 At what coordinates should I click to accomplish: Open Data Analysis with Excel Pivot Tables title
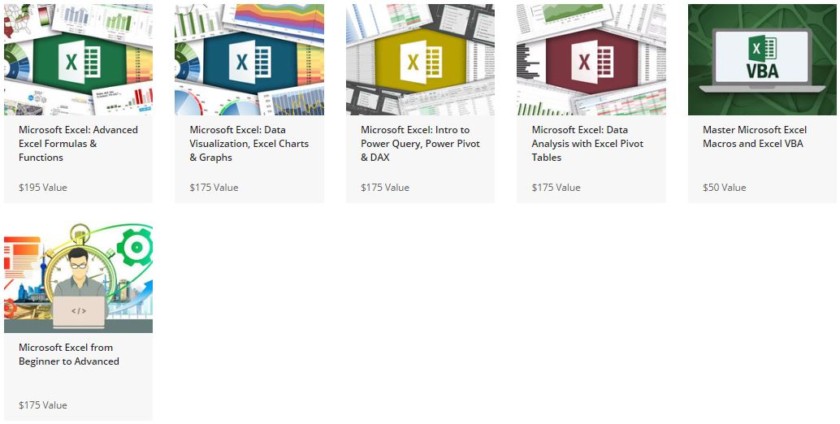pos(587,143)
